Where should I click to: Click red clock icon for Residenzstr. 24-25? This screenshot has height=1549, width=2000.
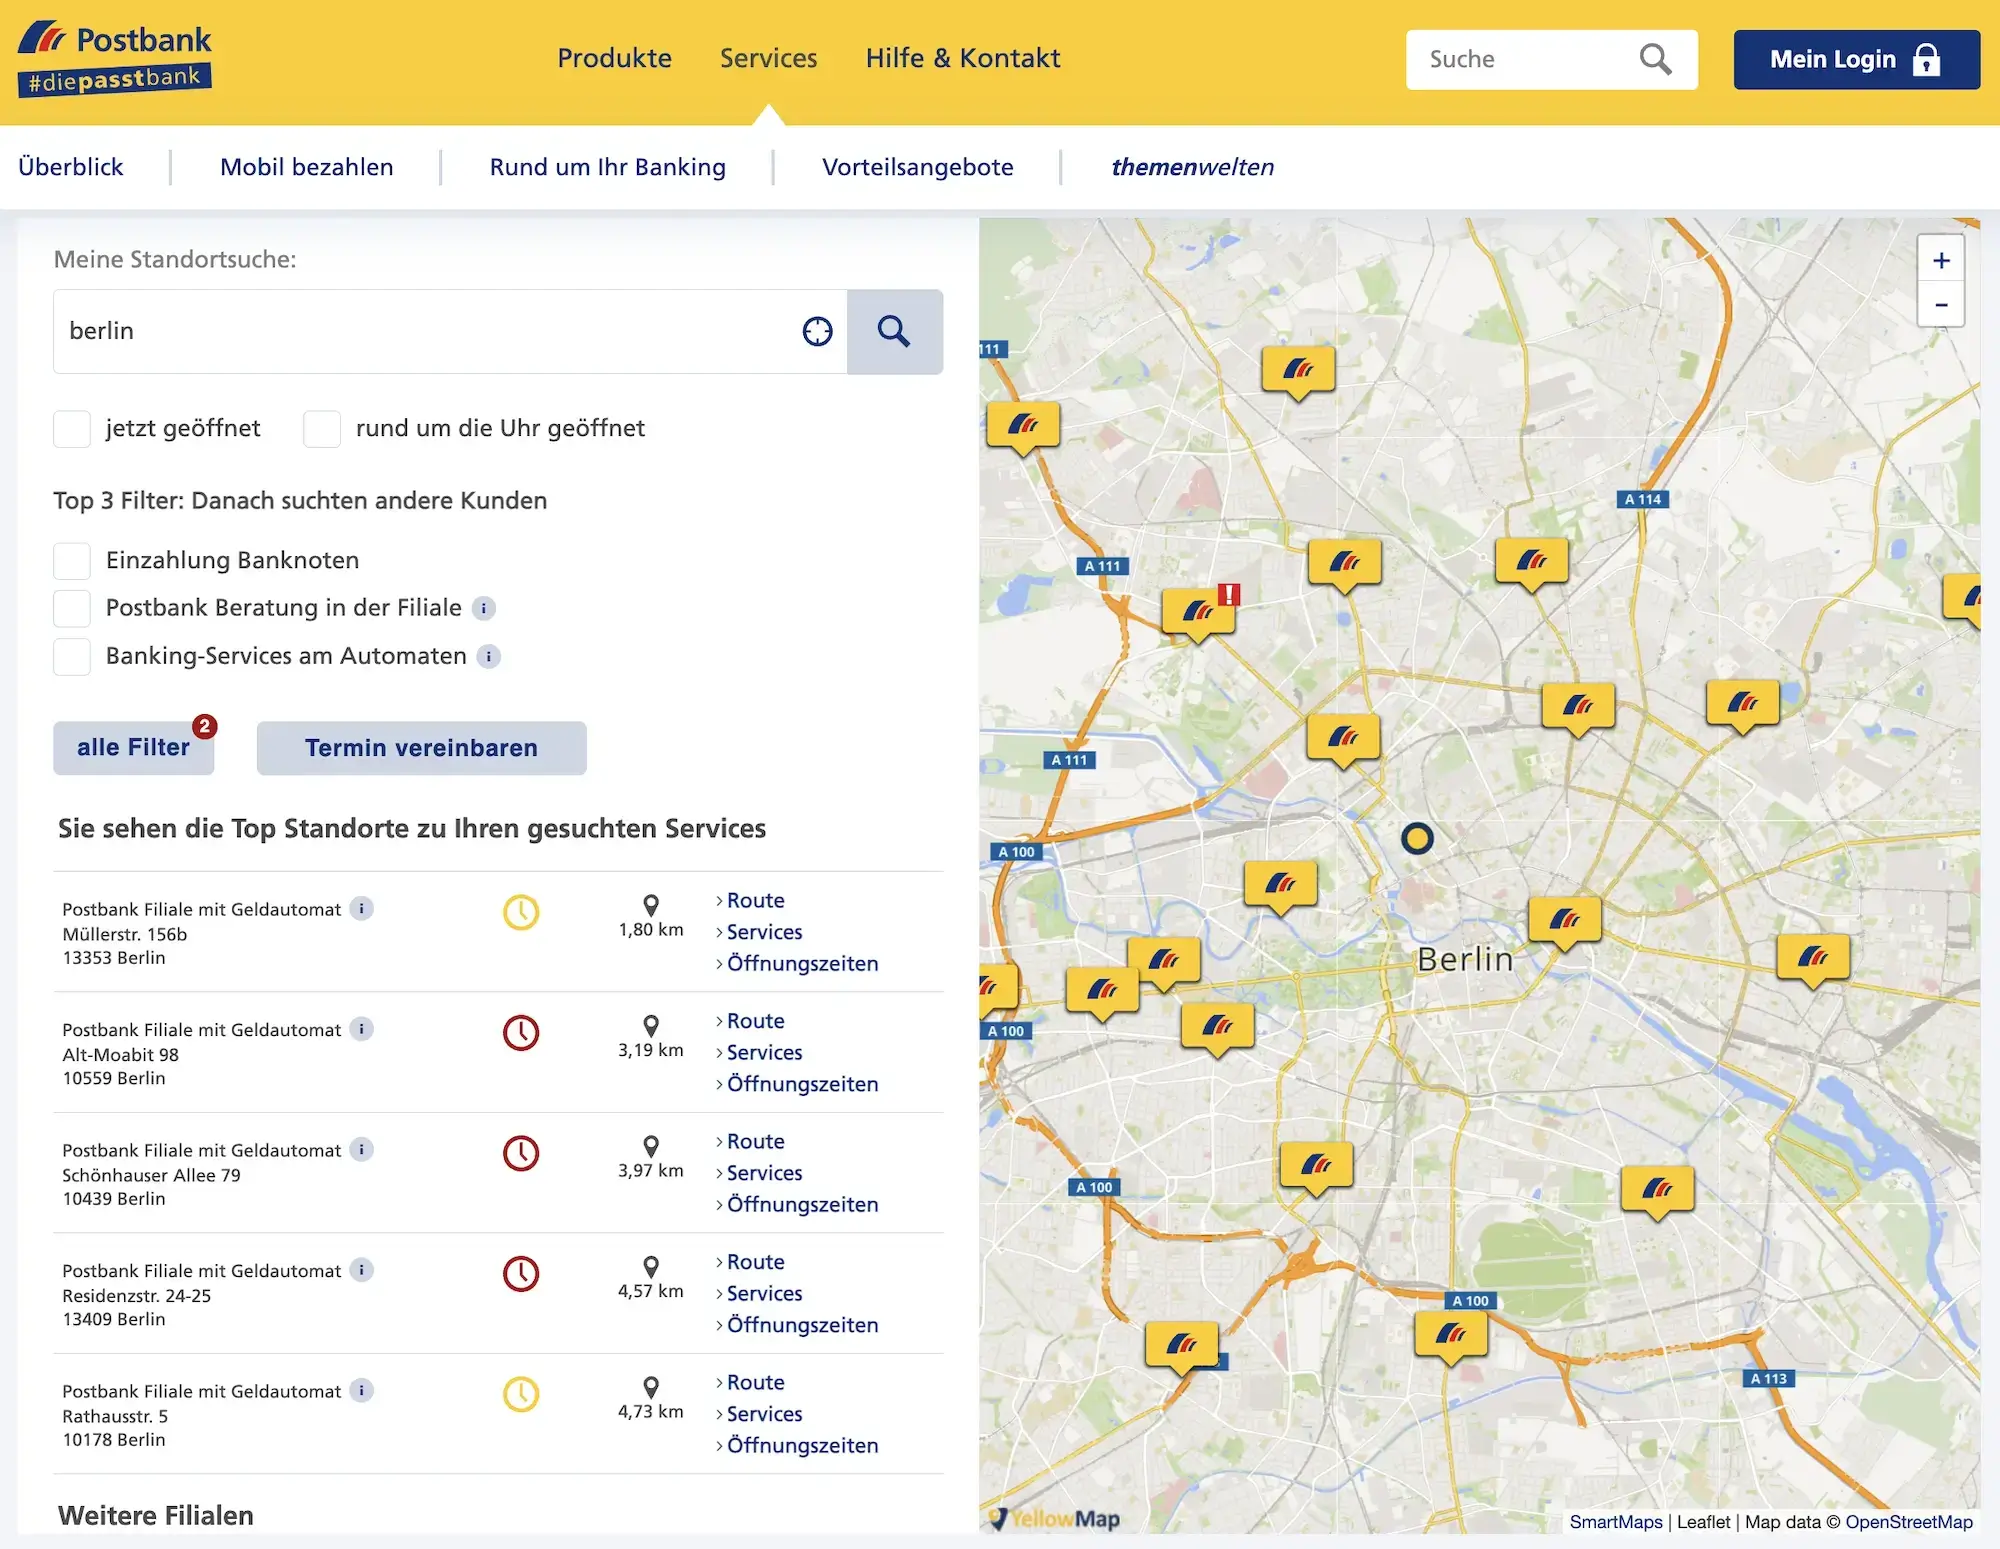coord(521,1274)
